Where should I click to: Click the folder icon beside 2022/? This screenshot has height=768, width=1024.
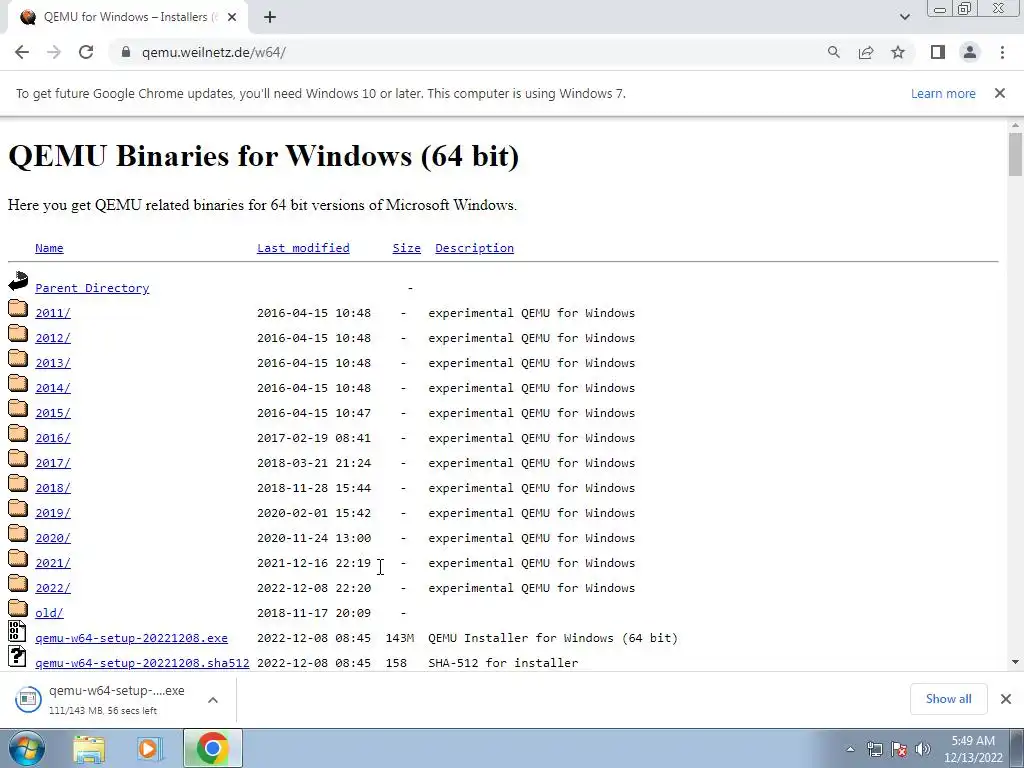click(18, 583)
